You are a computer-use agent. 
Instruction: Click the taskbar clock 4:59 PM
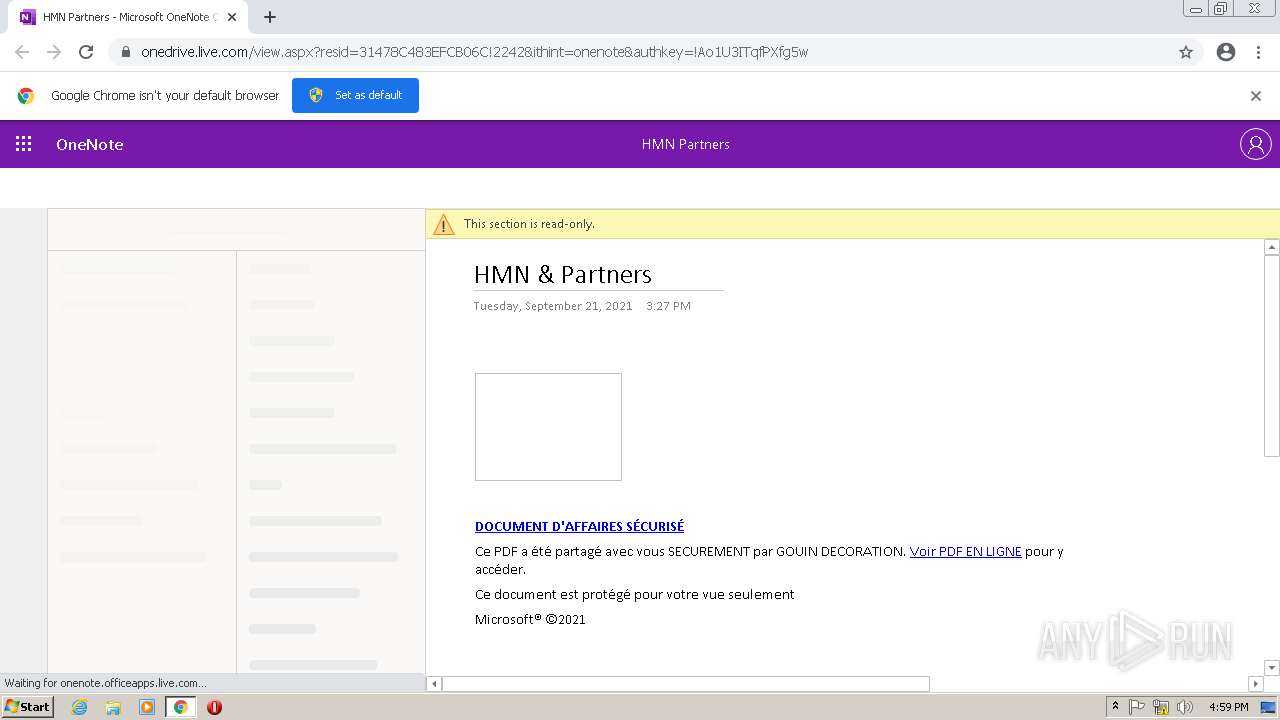[x=1228, y=707]
